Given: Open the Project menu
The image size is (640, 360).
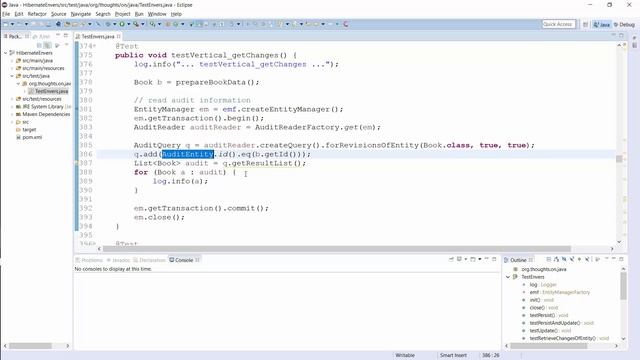Looking at the screenshot, I should [x=122, y=14].
